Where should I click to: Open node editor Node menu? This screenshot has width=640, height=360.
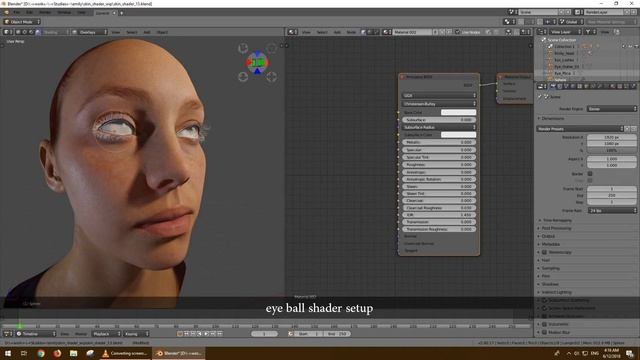coord(351,32)
